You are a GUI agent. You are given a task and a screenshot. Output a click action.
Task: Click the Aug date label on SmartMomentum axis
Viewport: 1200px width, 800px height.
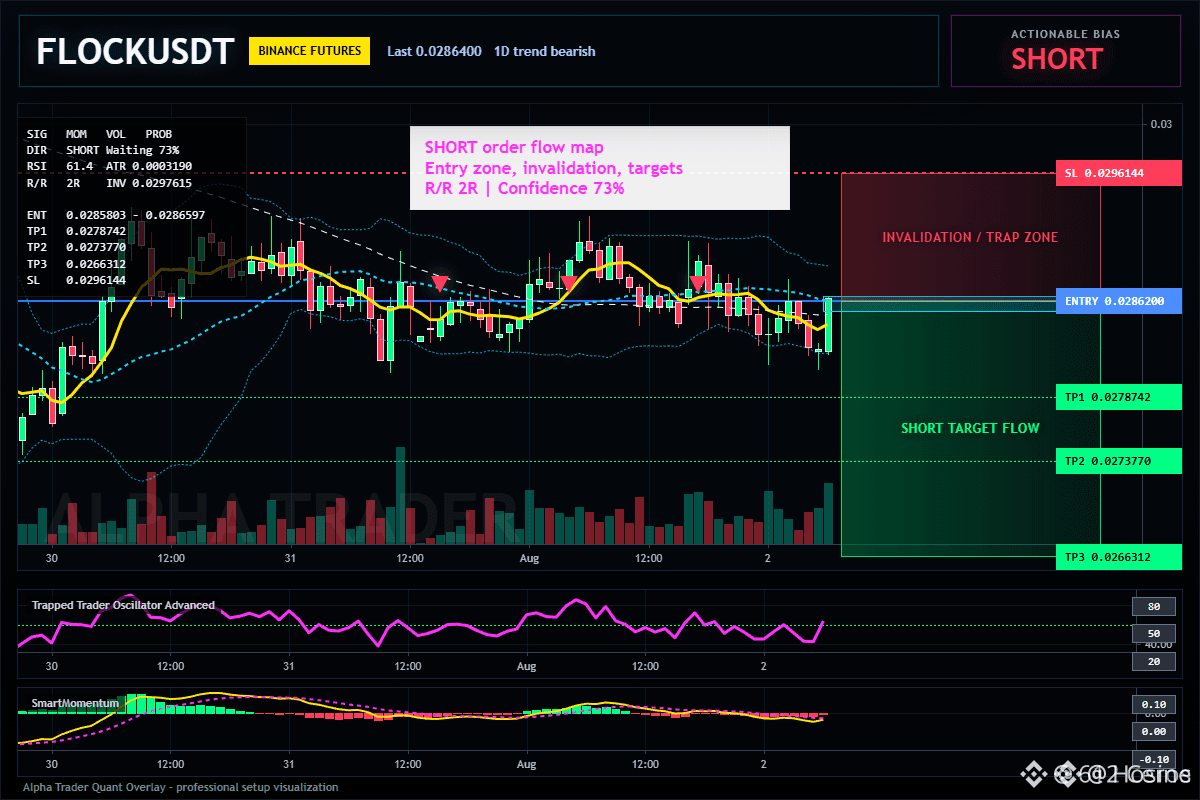(529, 764)
